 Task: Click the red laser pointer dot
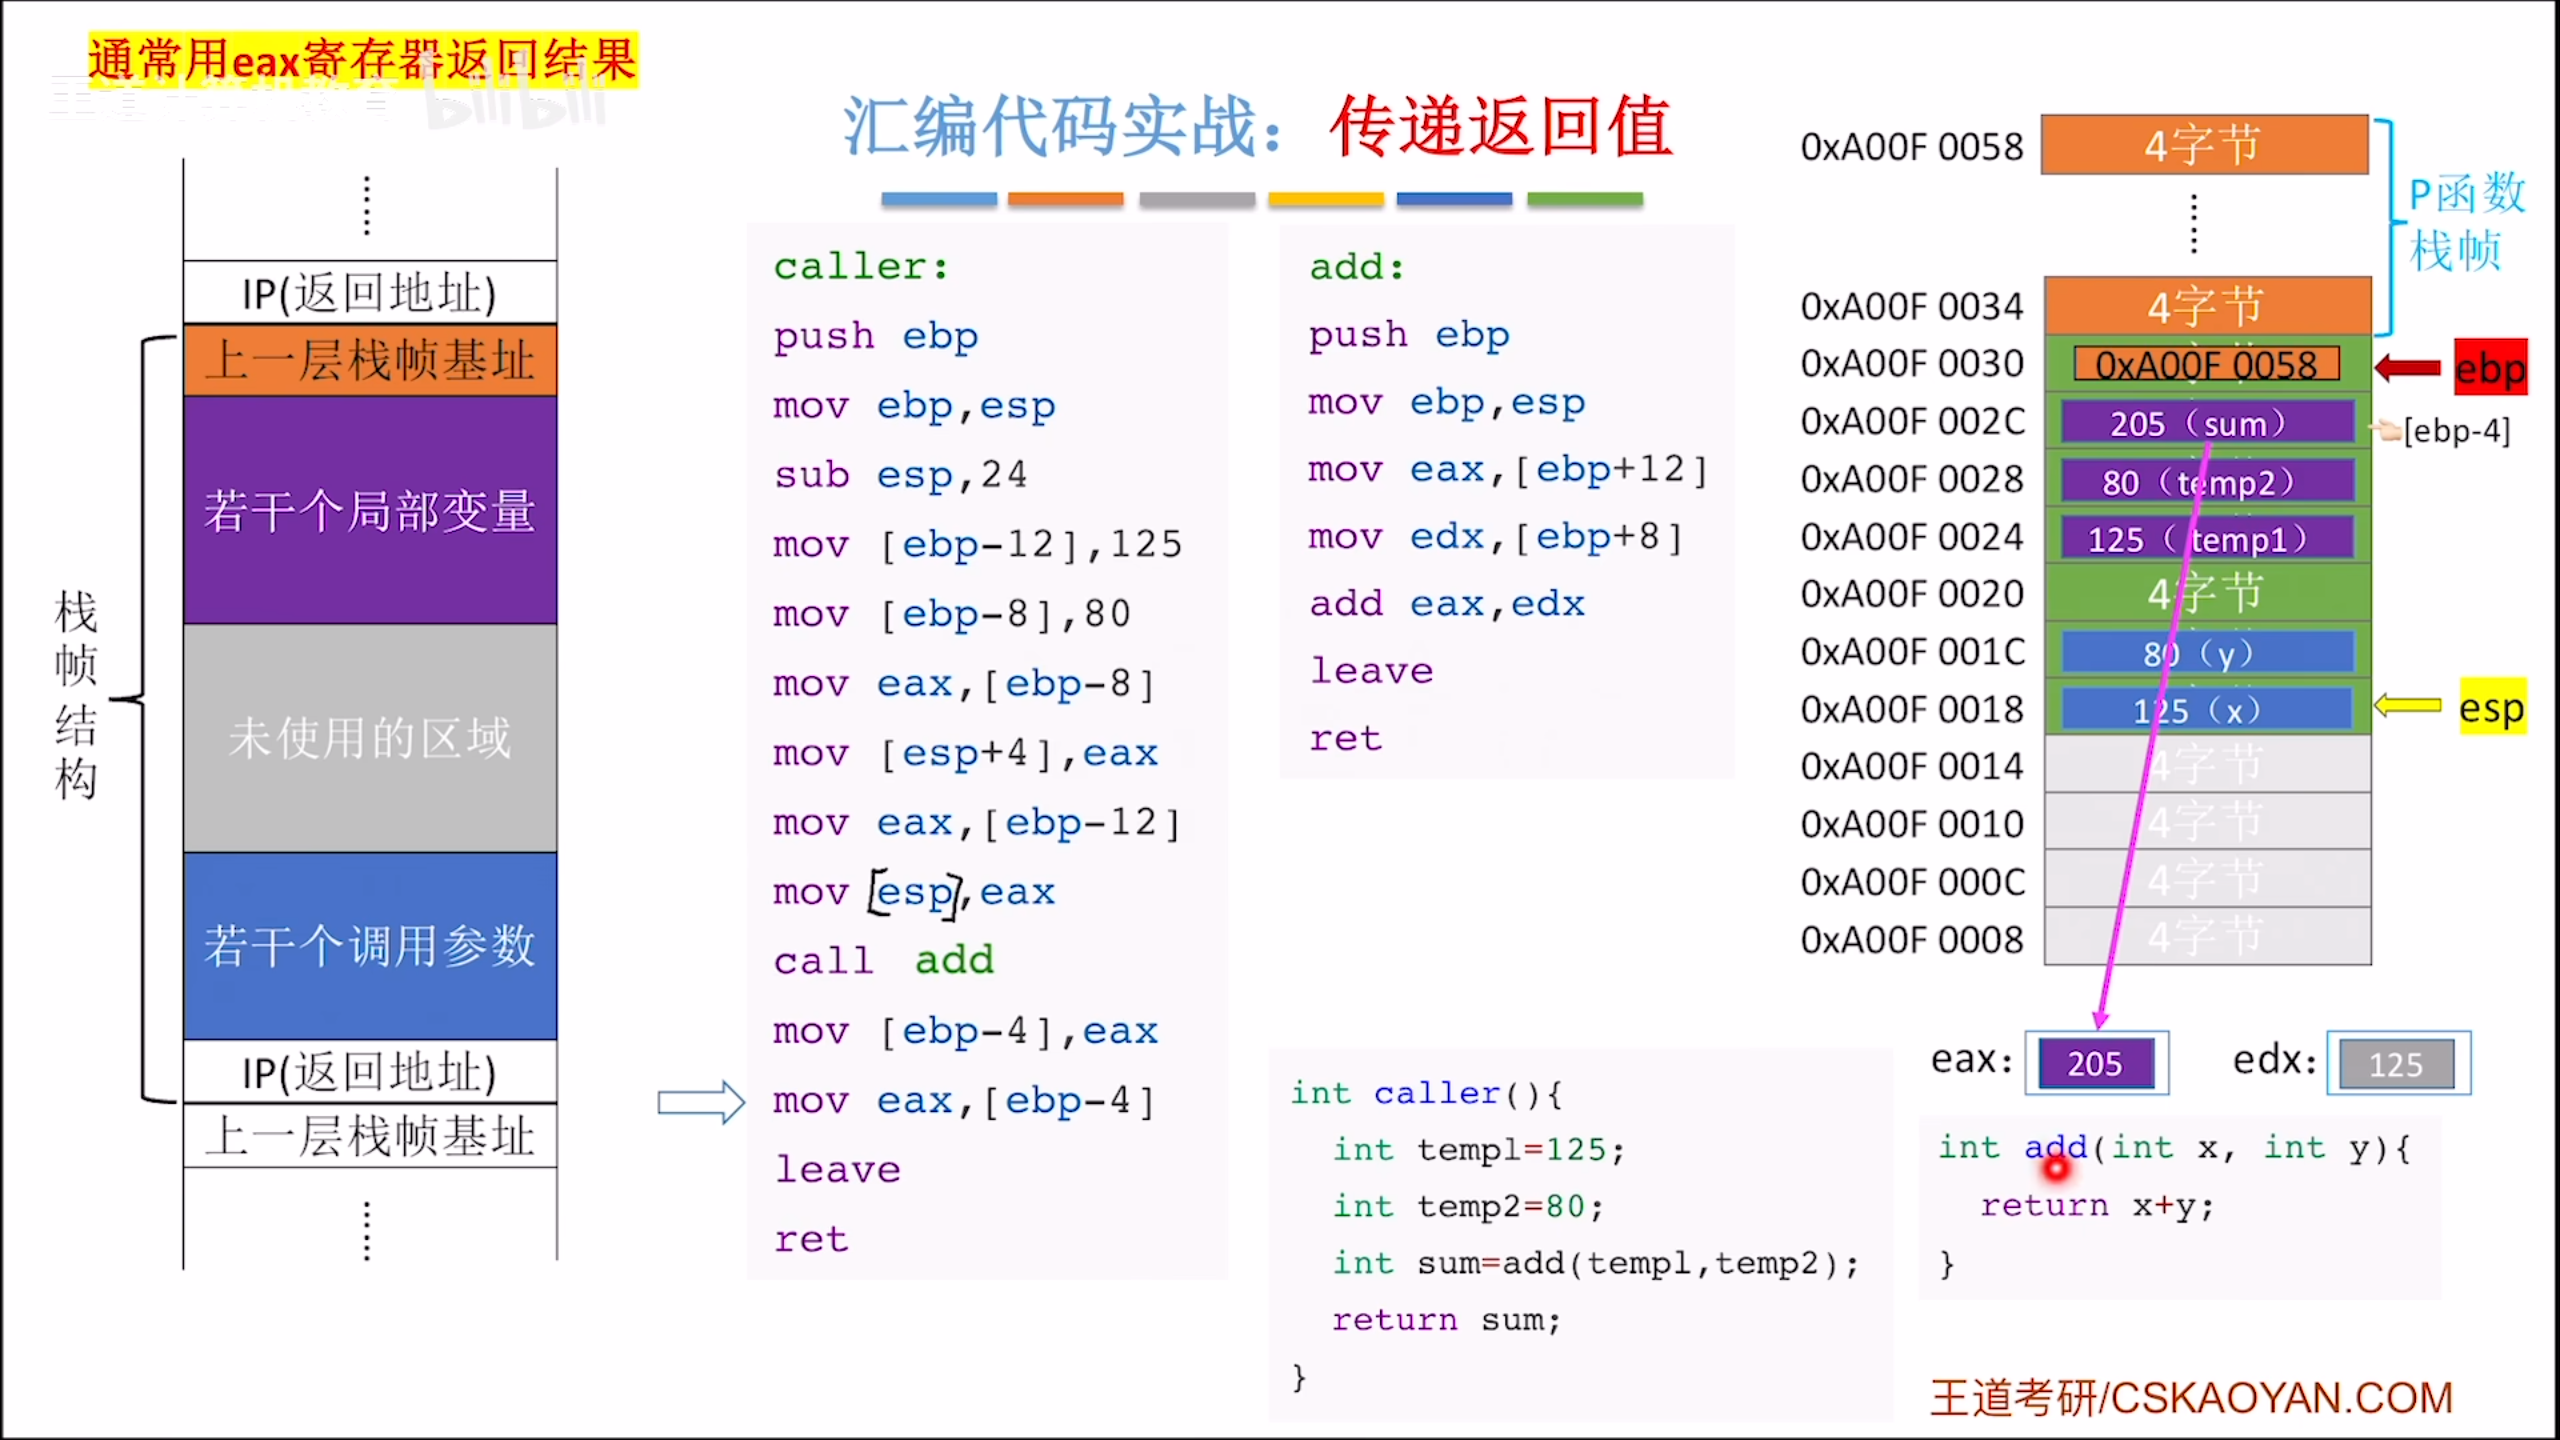click(x=2056, y=1167)
